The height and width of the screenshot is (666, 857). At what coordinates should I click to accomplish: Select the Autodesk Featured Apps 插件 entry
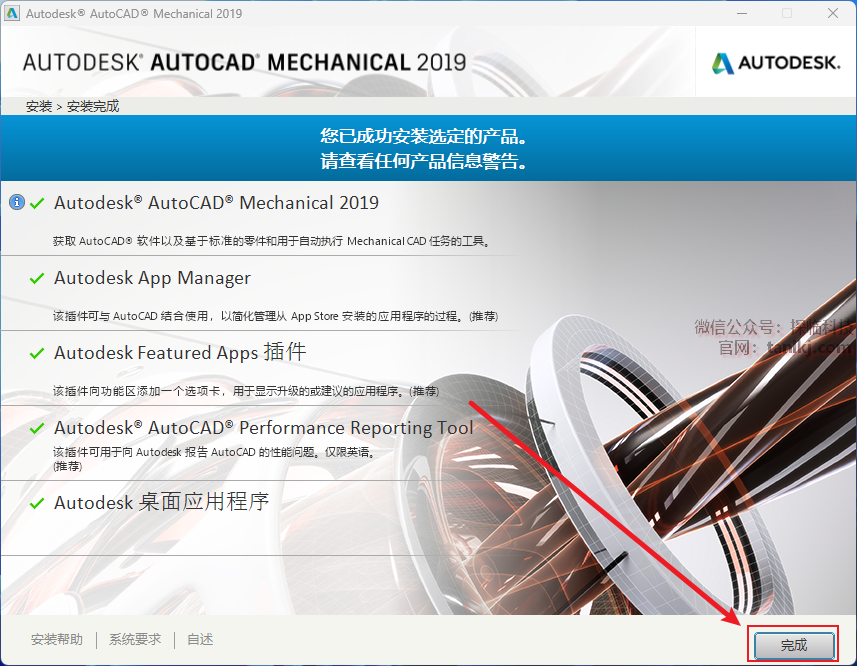coord(180,354)
